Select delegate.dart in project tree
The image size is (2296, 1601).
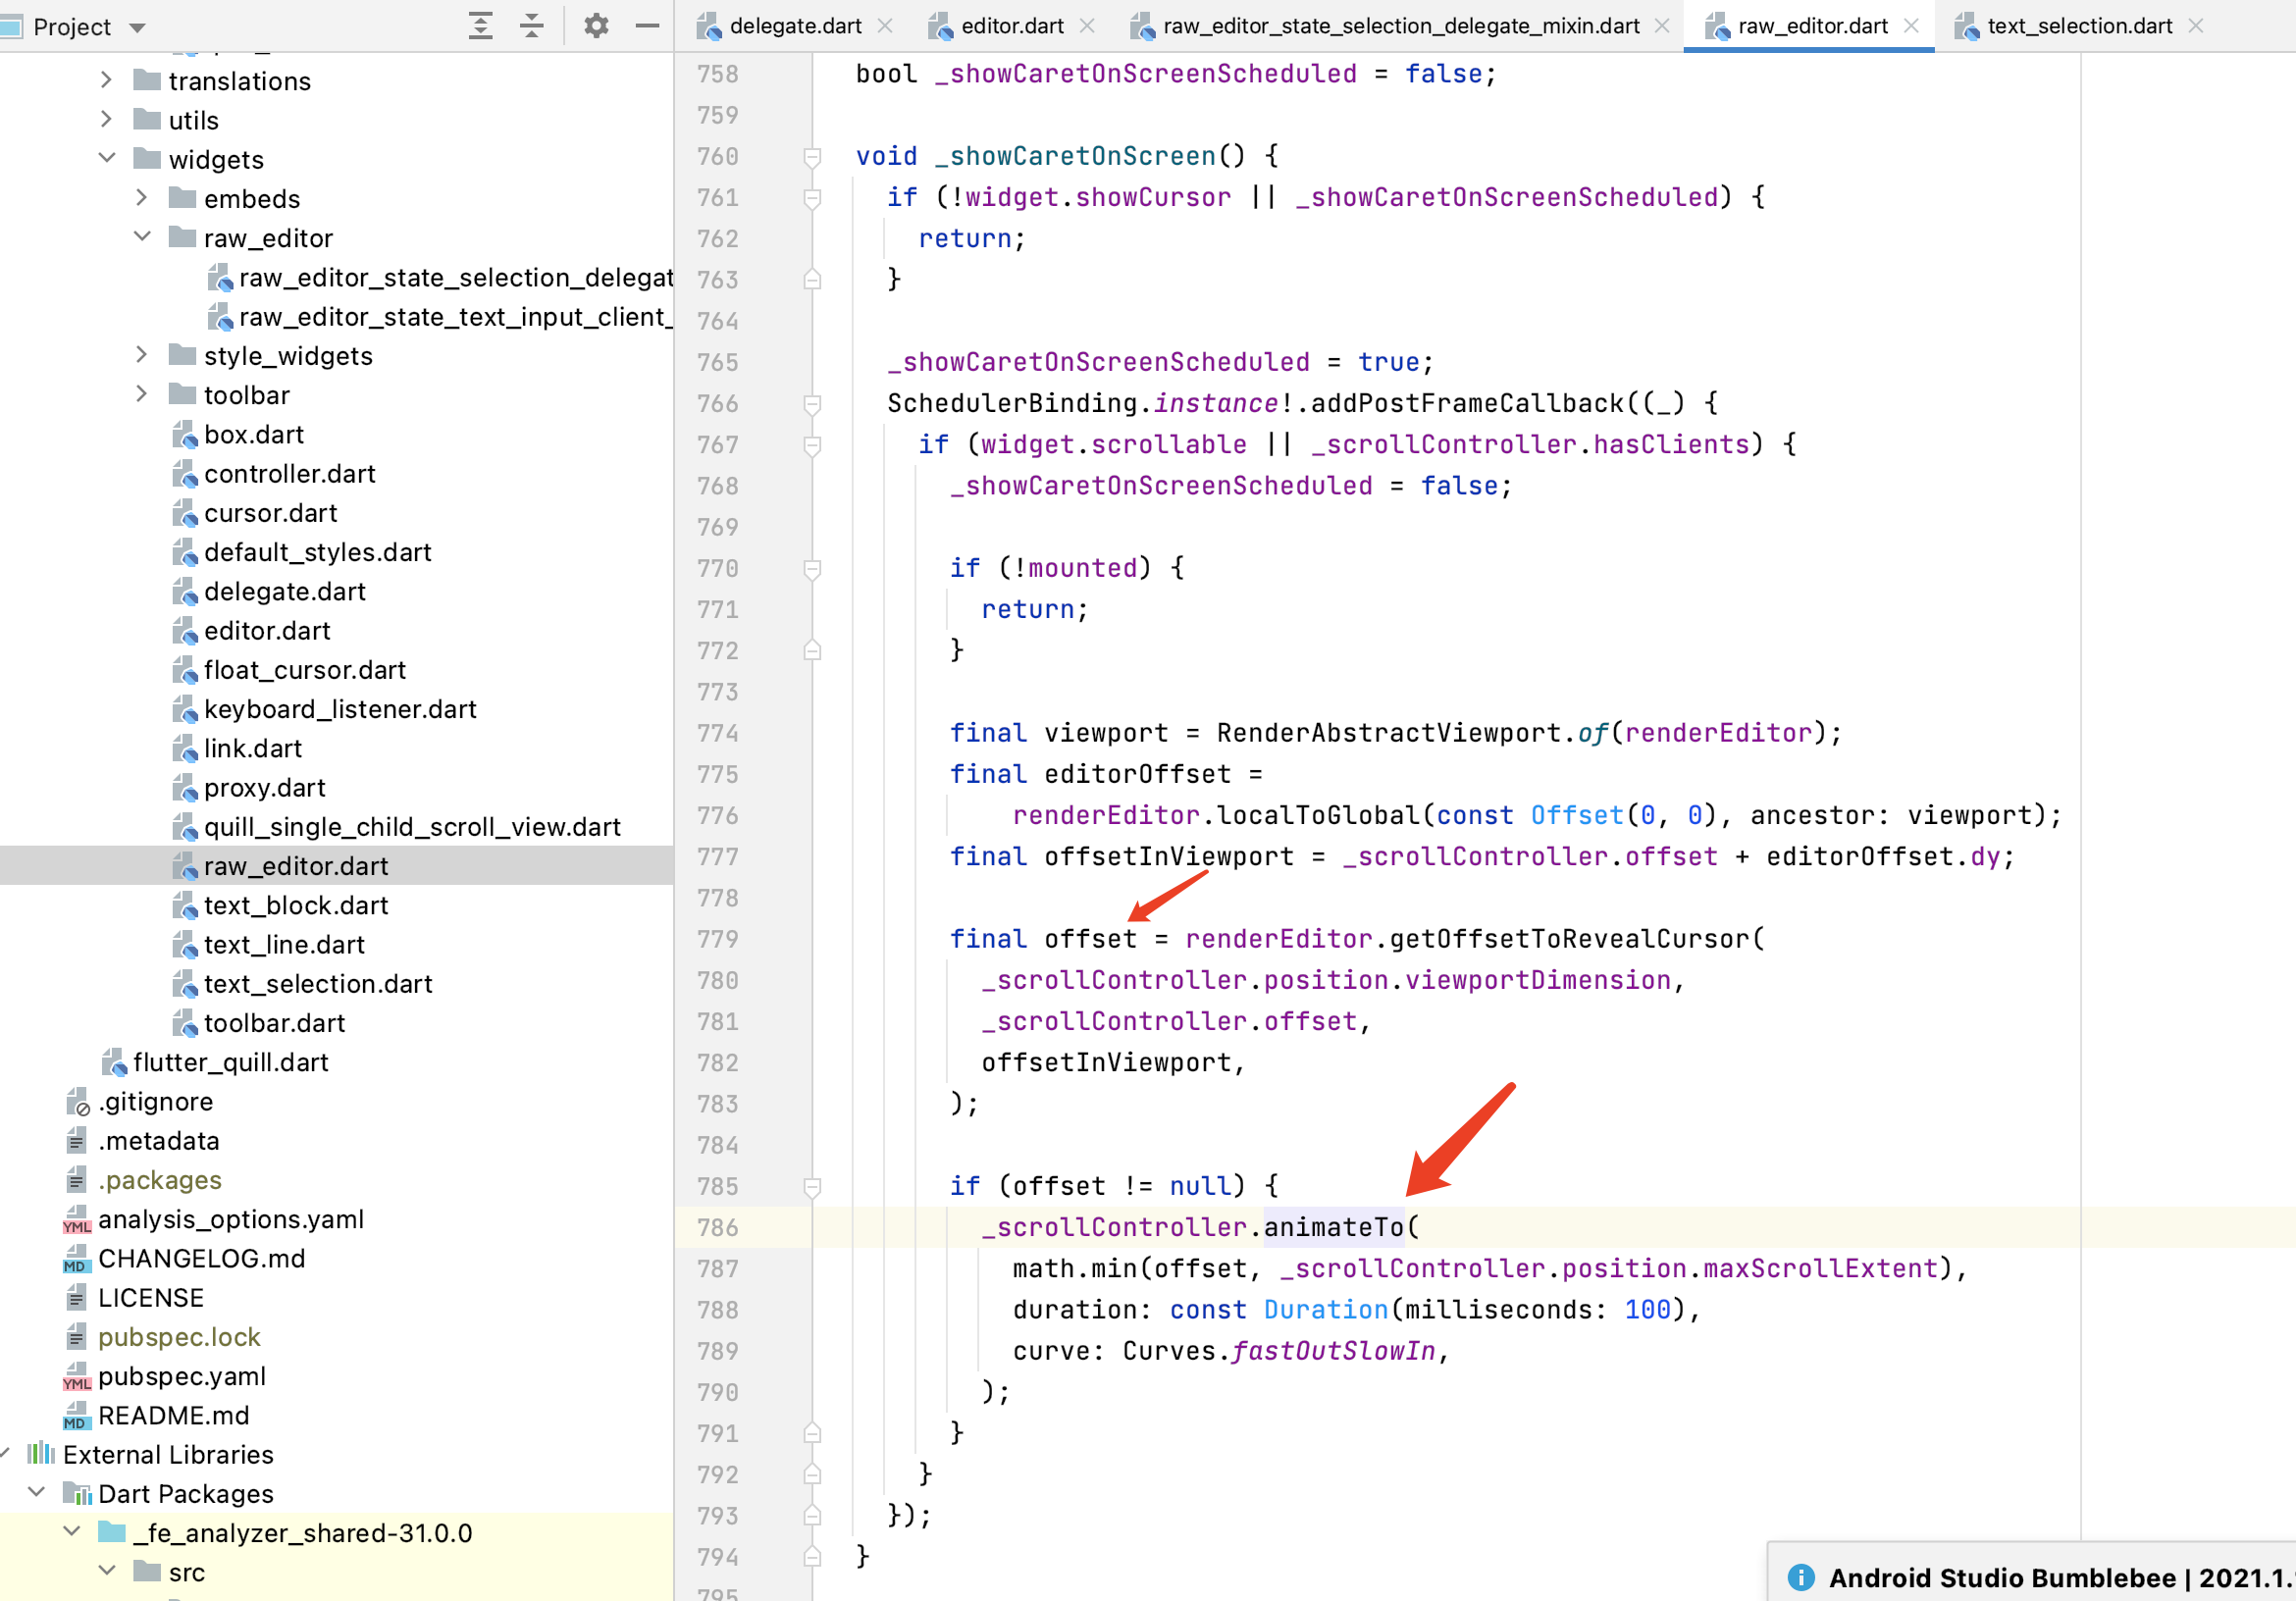[284, 591]
